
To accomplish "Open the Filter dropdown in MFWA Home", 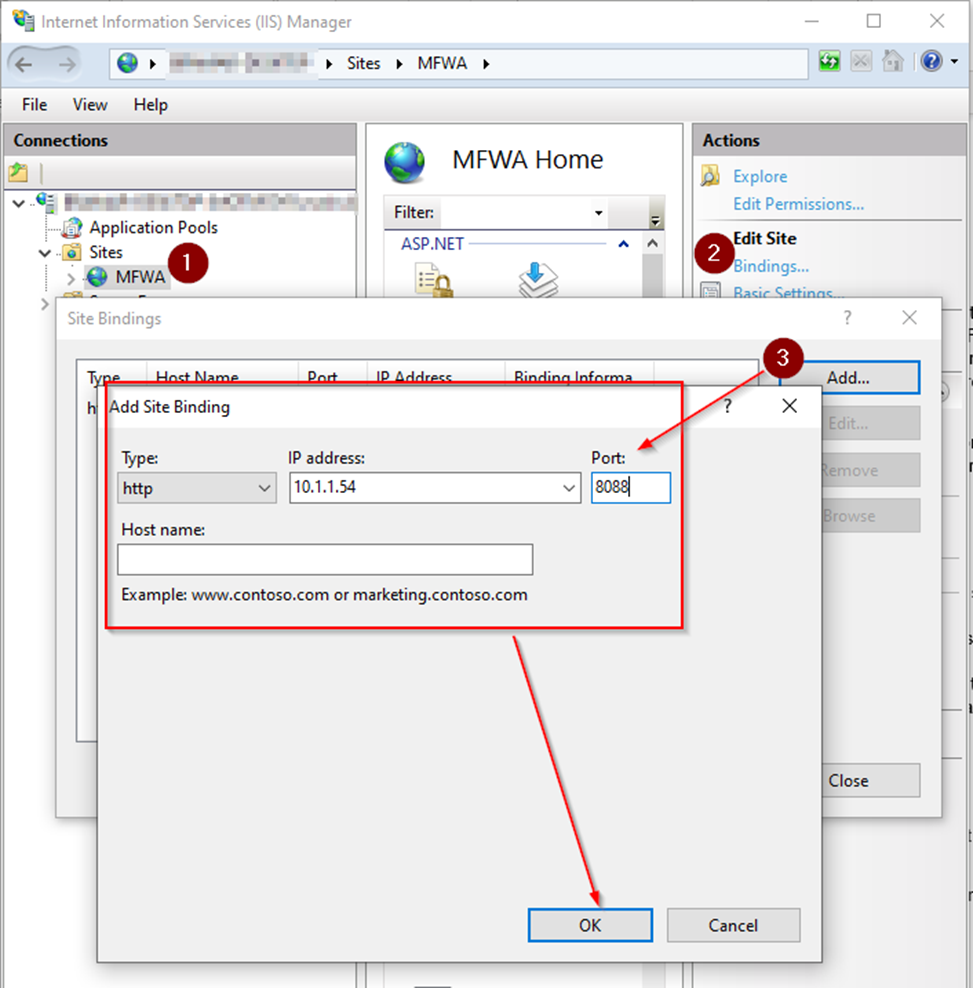I will 599,213.
